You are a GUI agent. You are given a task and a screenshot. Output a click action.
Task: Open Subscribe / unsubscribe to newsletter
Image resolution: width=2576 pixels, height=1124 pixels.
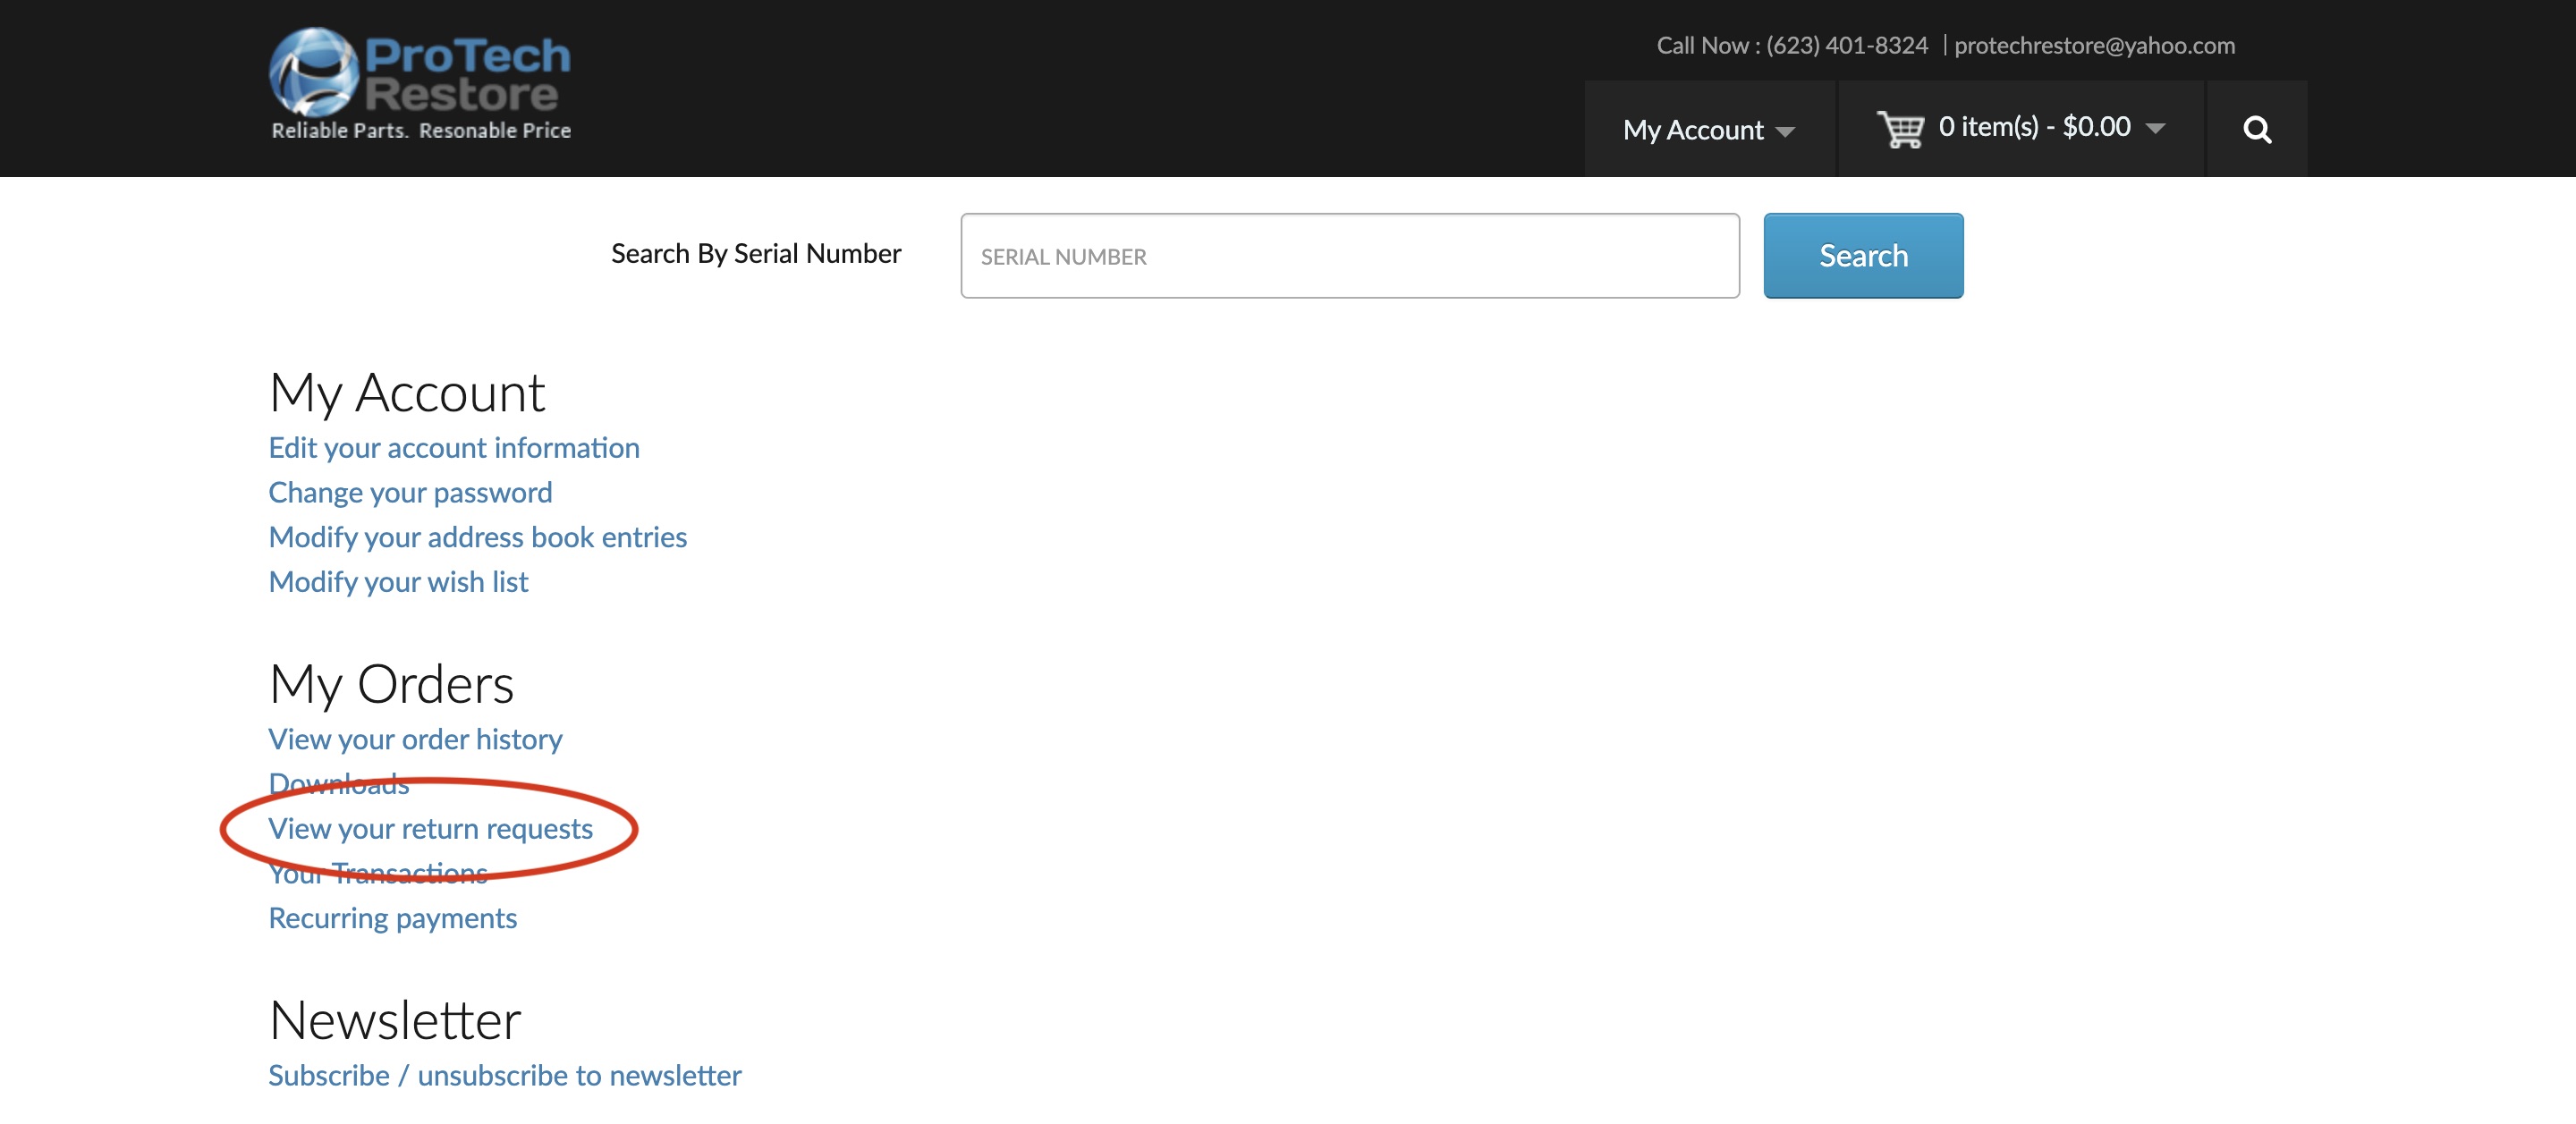point(504,1075)
